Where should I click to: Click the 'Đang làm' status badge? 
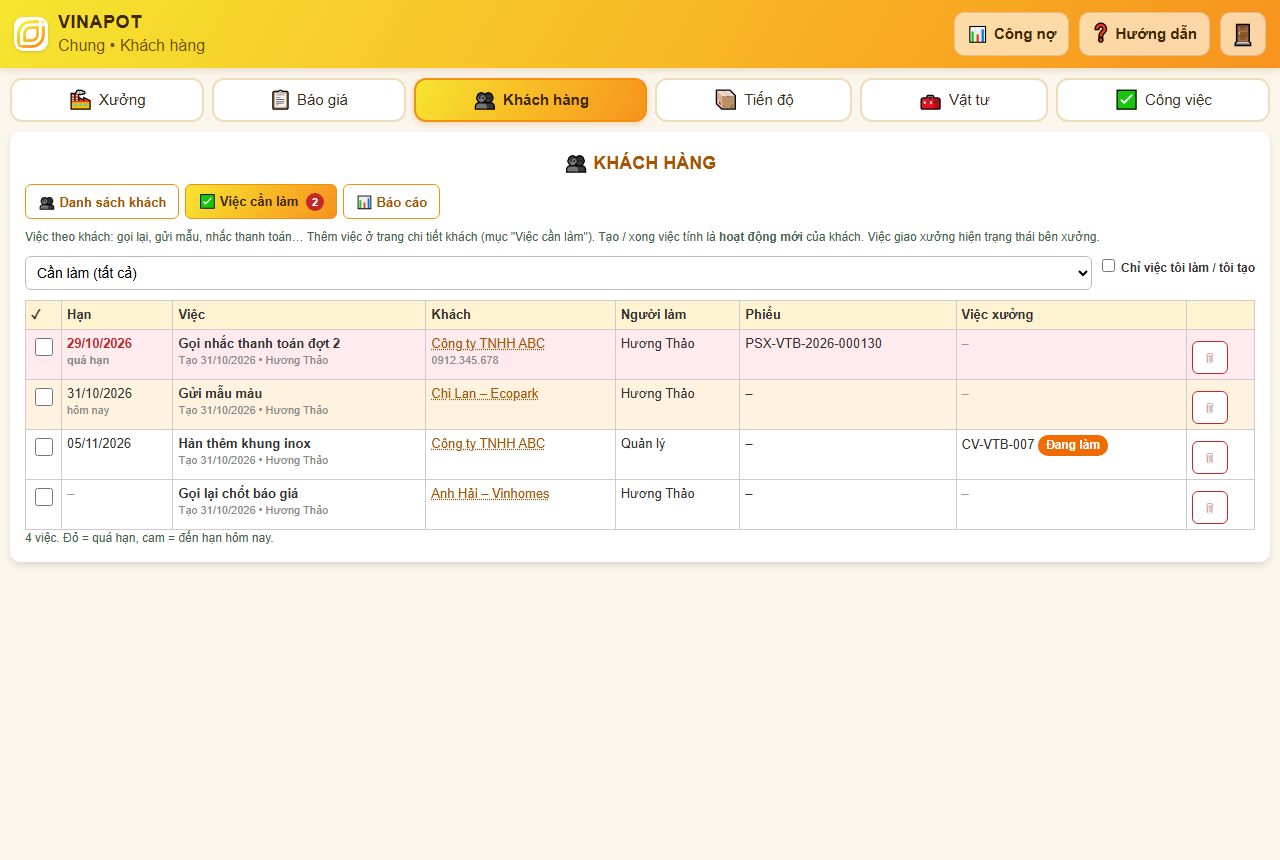pyautogui.click(x=1073, y=445)
